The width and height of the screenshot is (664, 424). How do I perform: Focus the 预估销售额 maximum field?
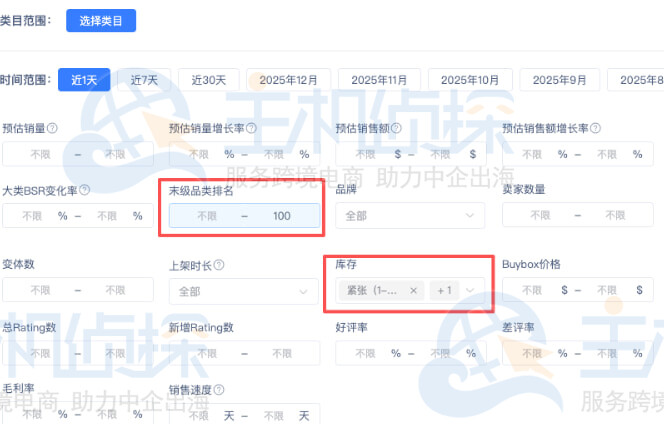tap(440, 154)
